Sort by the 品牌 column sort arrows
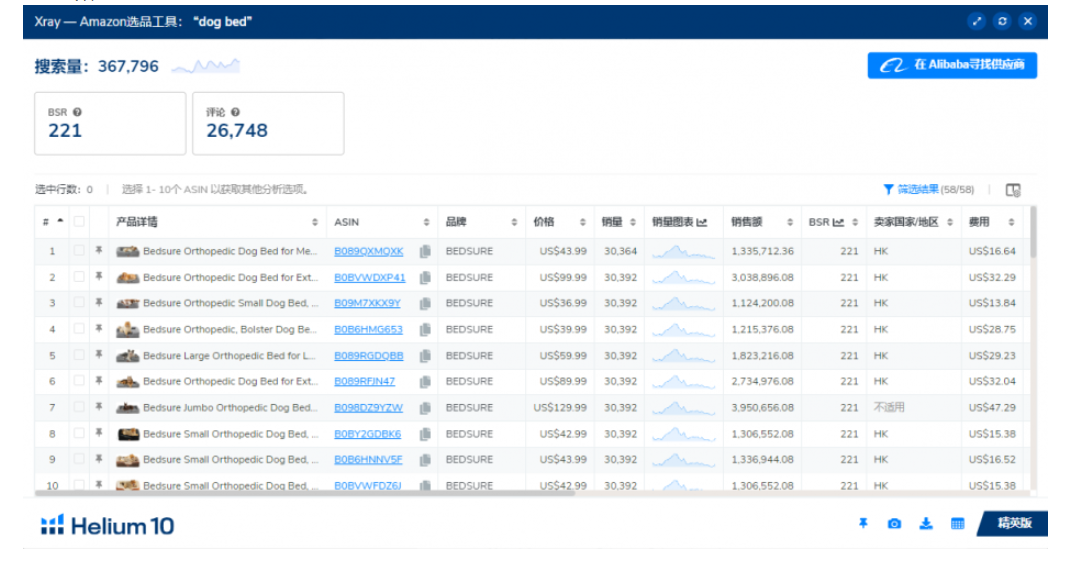 (x=514, y=222)
